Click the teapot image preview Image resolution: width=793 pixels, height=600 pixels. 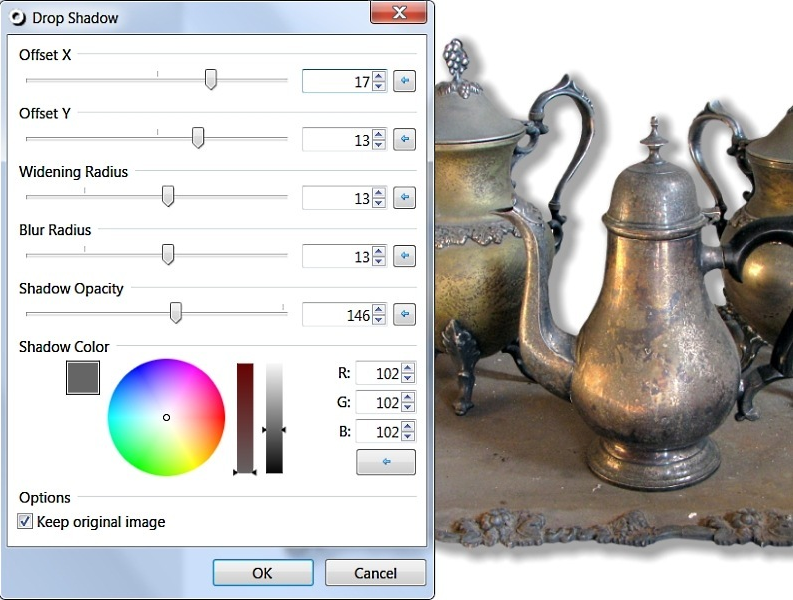[614, 298]
